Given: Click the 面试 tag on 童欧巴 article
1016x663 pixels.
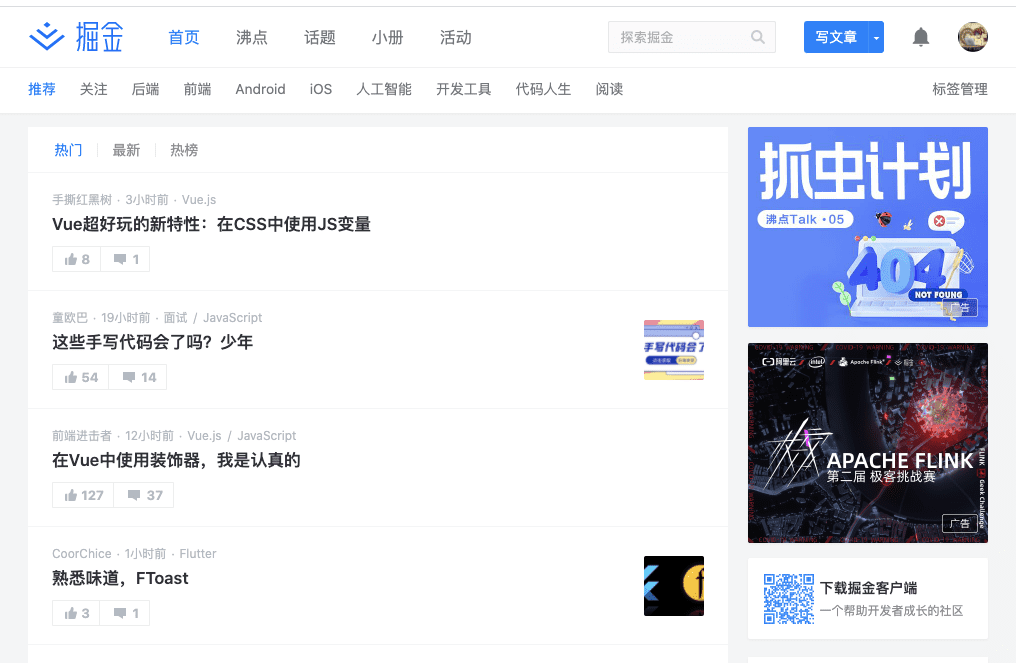Looking at the screenshot, I should (175, 318).
